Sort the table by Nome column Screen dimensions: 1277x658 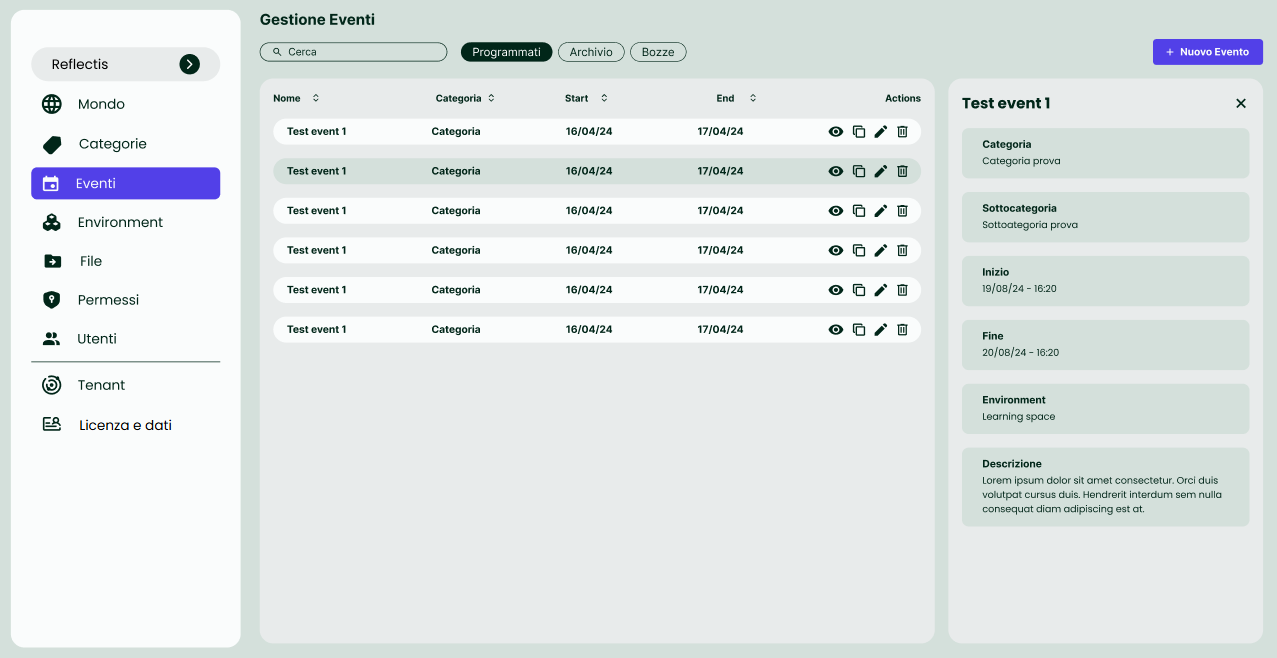coord(315,98)
